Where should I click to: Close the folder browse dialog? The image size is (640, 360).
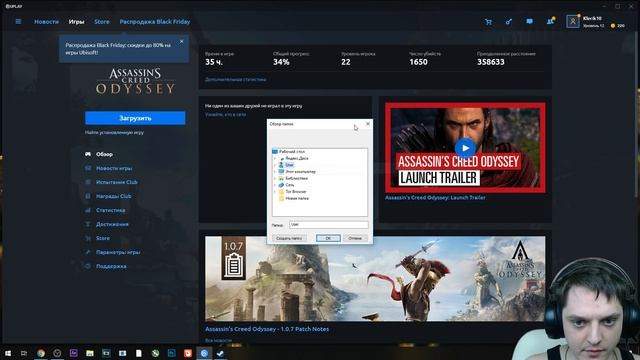(x=368, y=124)
